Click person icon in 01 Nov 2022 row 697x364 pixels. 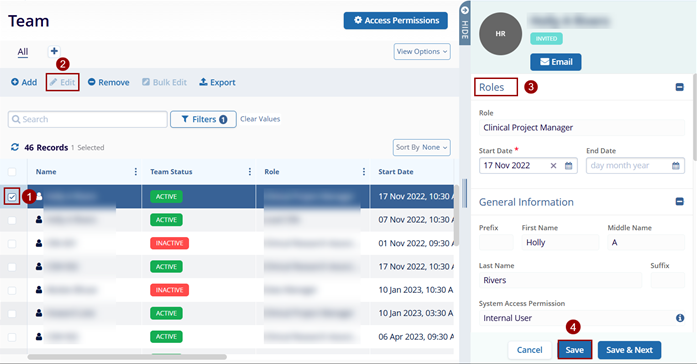click(x=39, y=243)
